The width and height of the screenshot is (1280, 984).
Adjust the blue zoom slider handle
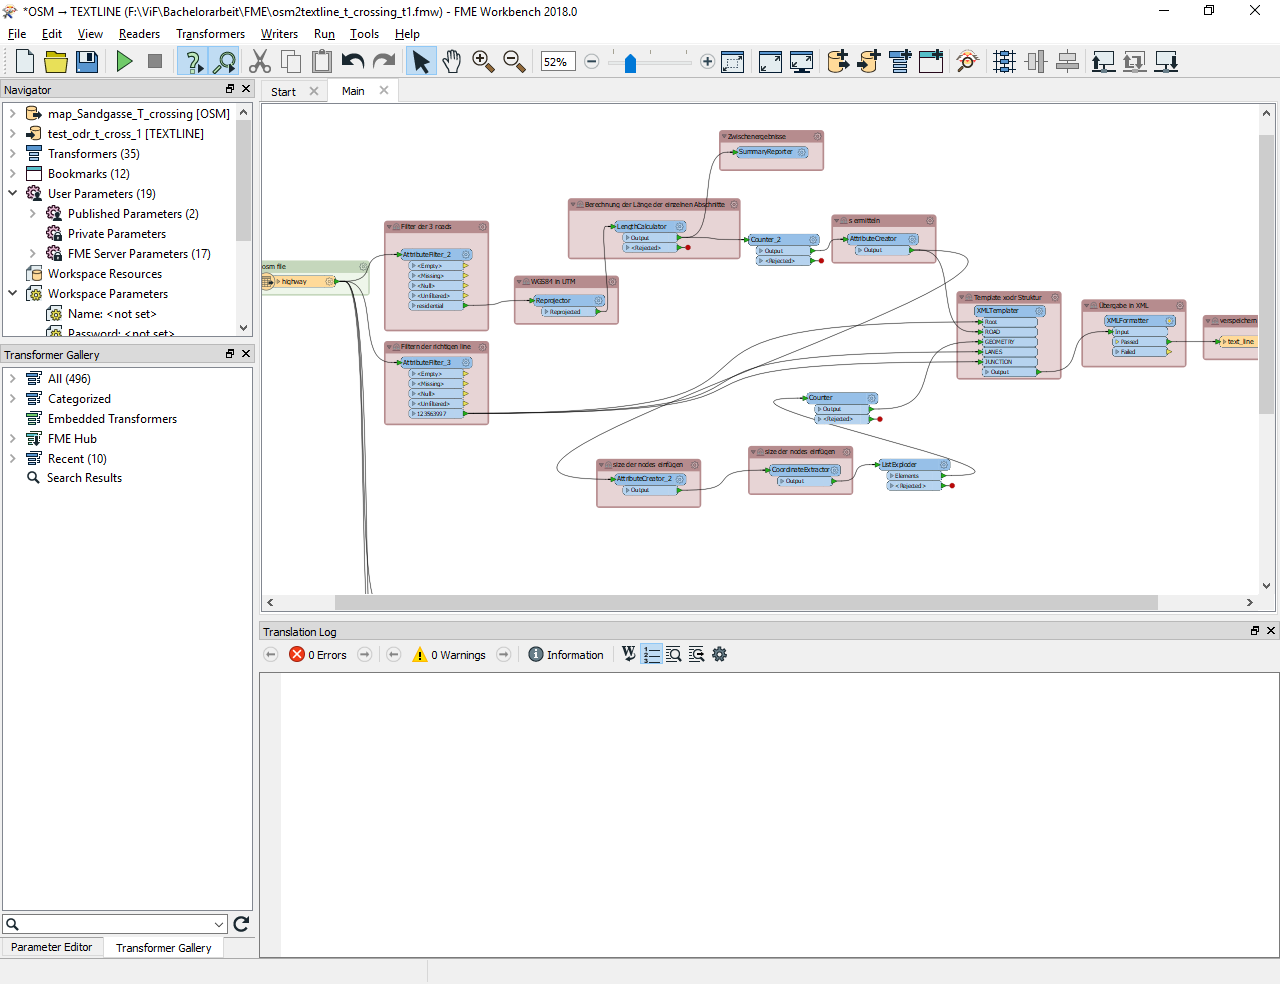point(630,63)
